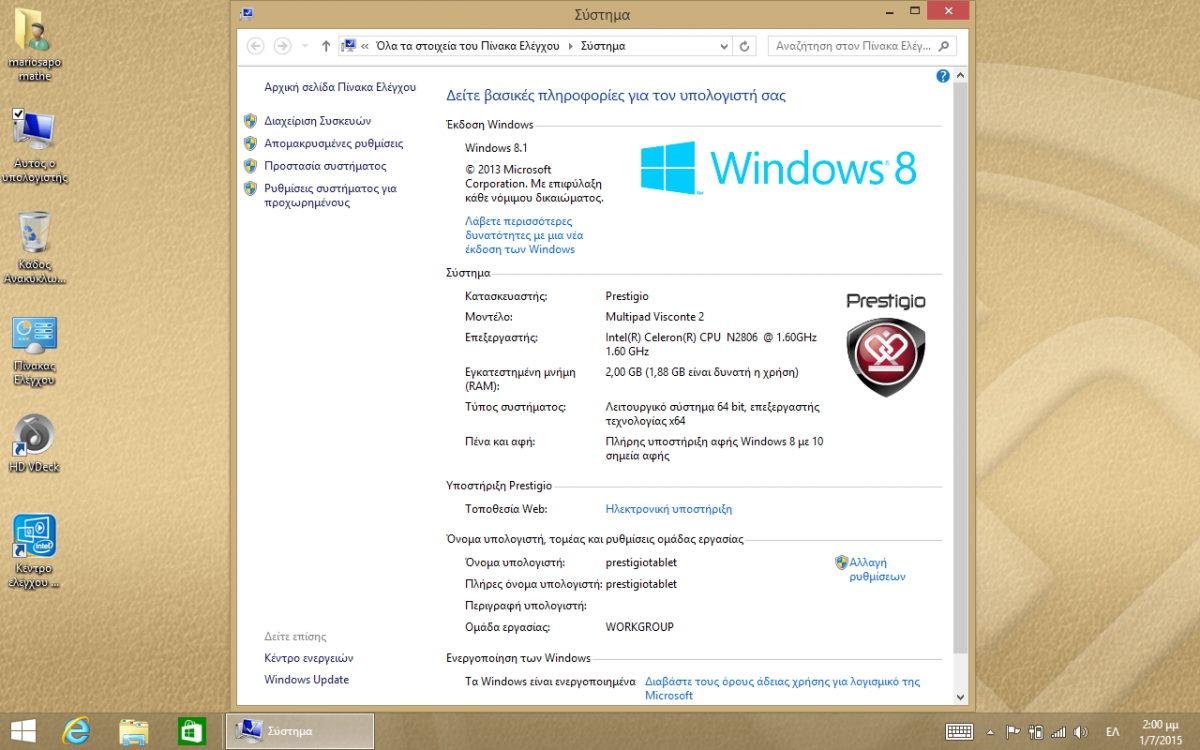Screen dimensions: 1200x750
Task: Click the 'Σύστημα' breadcrumb segment
Action: click(603, 46)
